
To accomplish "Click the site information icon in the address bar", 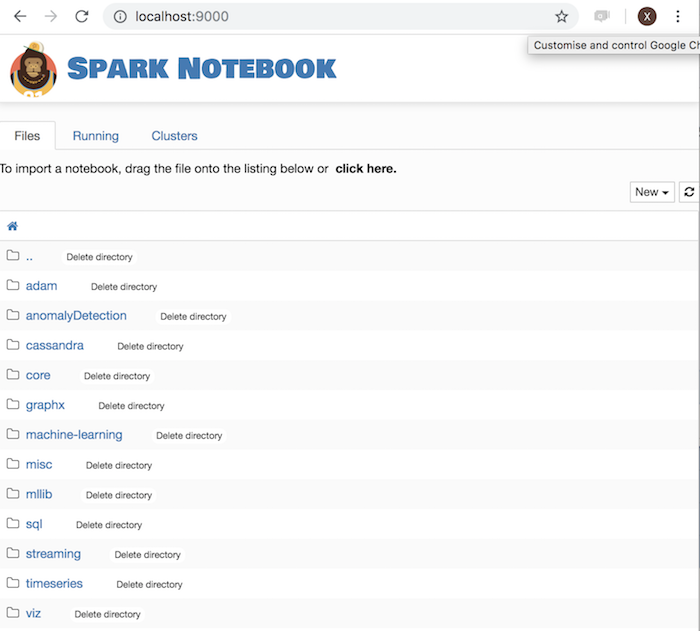I will [x=120, y=17].
